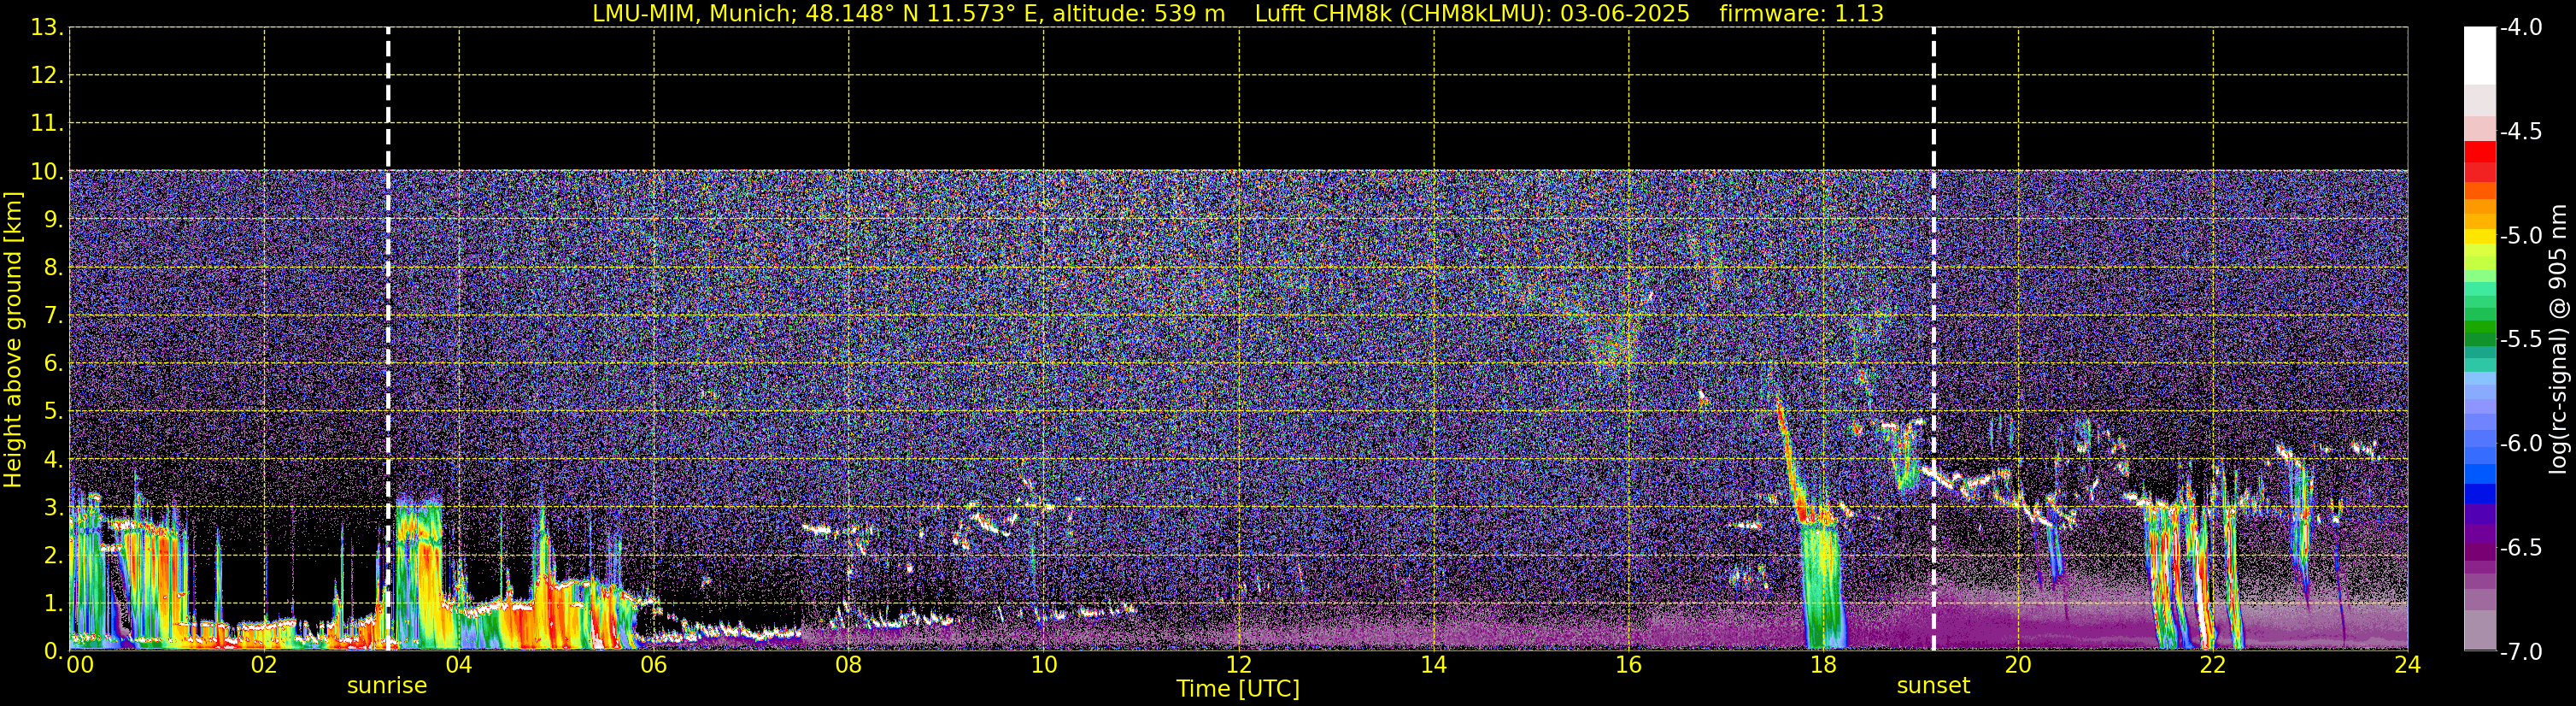Screen dimensions: 2576x706
Task: Click the height axis tick '8.'
Action: pos(53,268)
